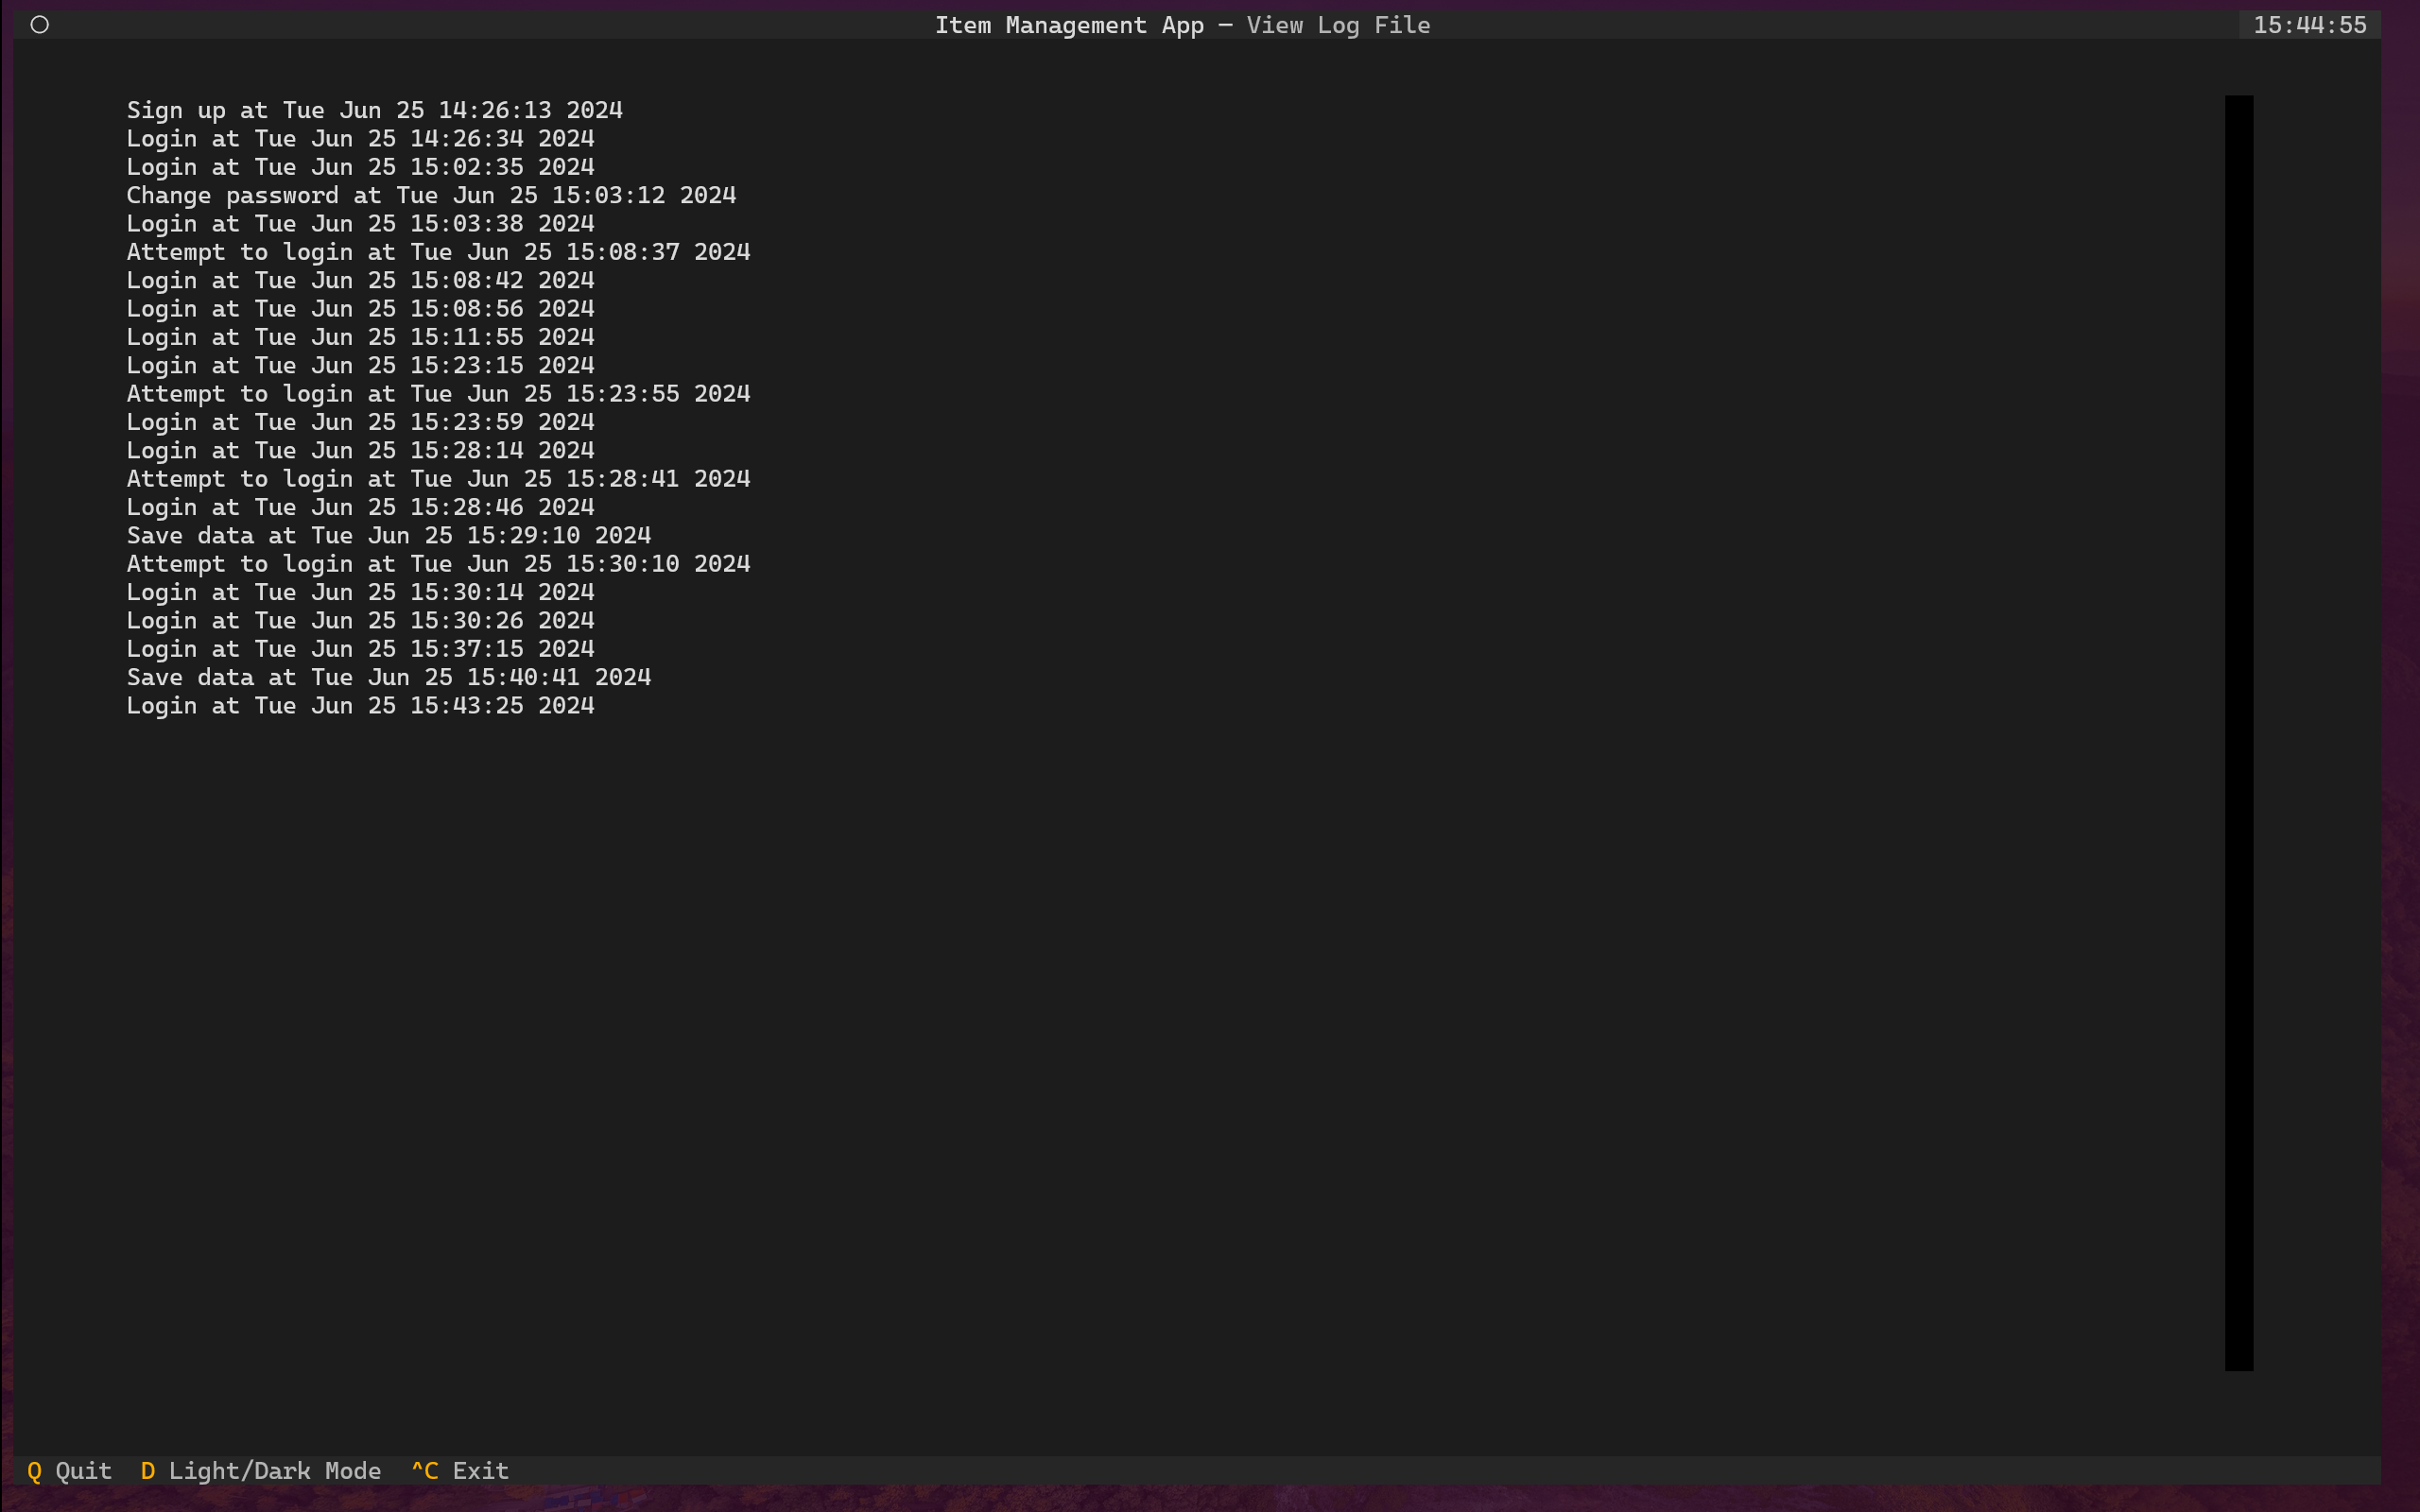Viewport: 2420px width, 1512px height.
Task: Select the 'Save data at 15:40:41' line
Action: [388, 677]
